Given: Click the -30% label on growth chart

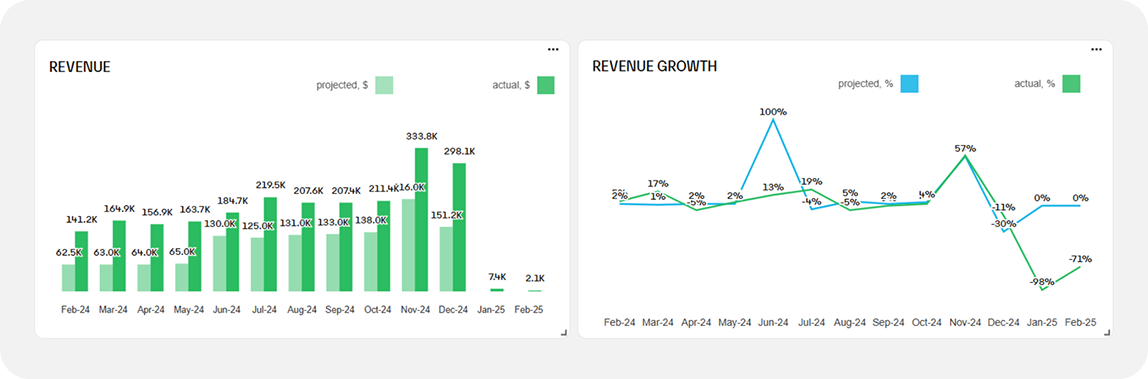Looking at the screenshot, I should [x=1003, y=224].
